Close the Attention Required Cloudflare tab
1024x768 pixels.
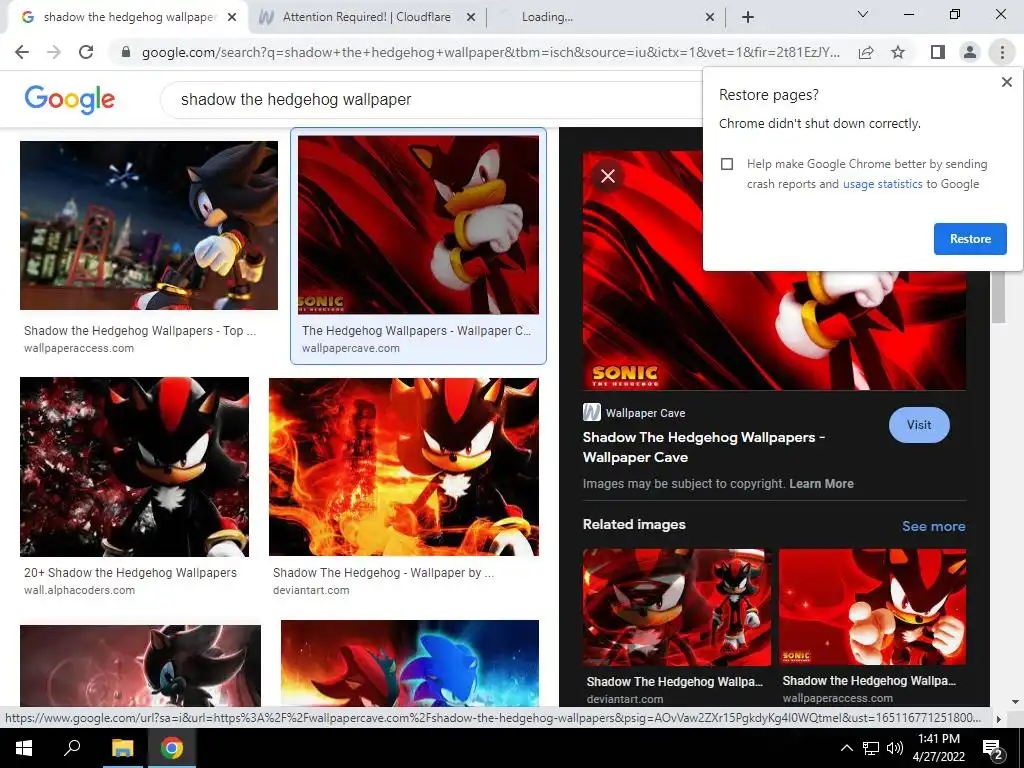(x=470, y=17)
